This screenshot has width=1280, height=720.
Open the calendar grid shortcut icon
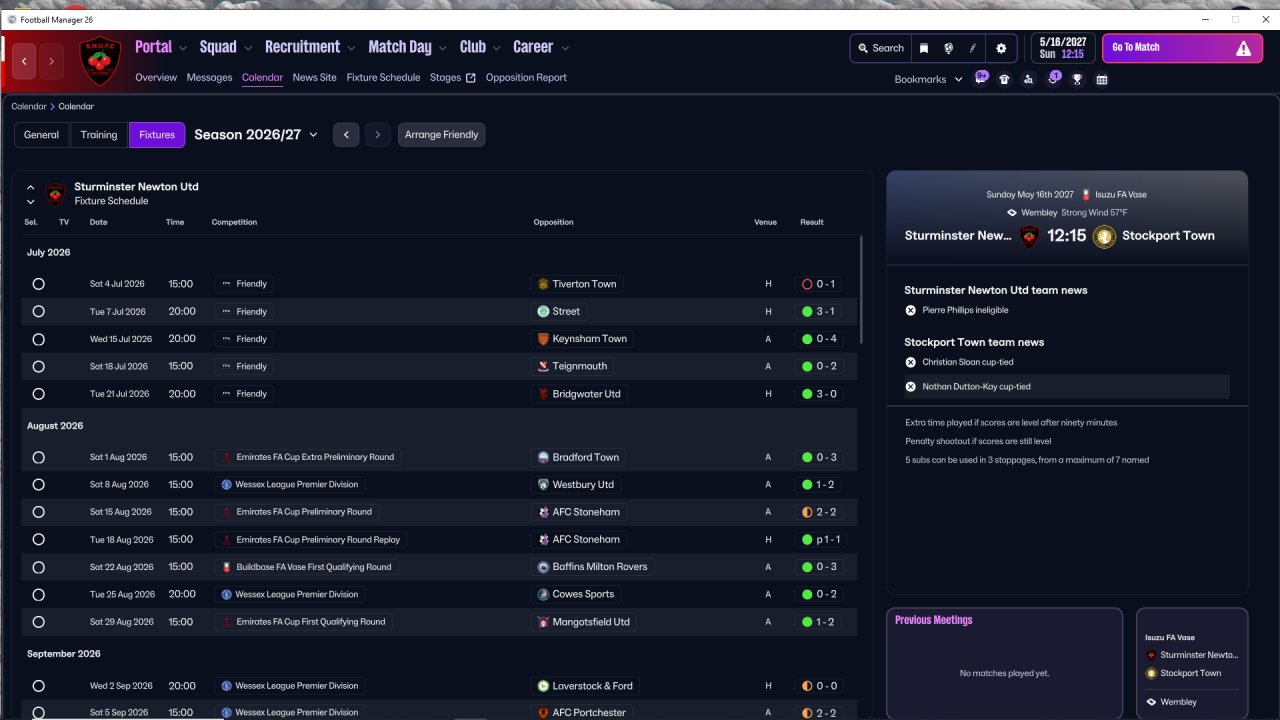[x=1102, y=80]
